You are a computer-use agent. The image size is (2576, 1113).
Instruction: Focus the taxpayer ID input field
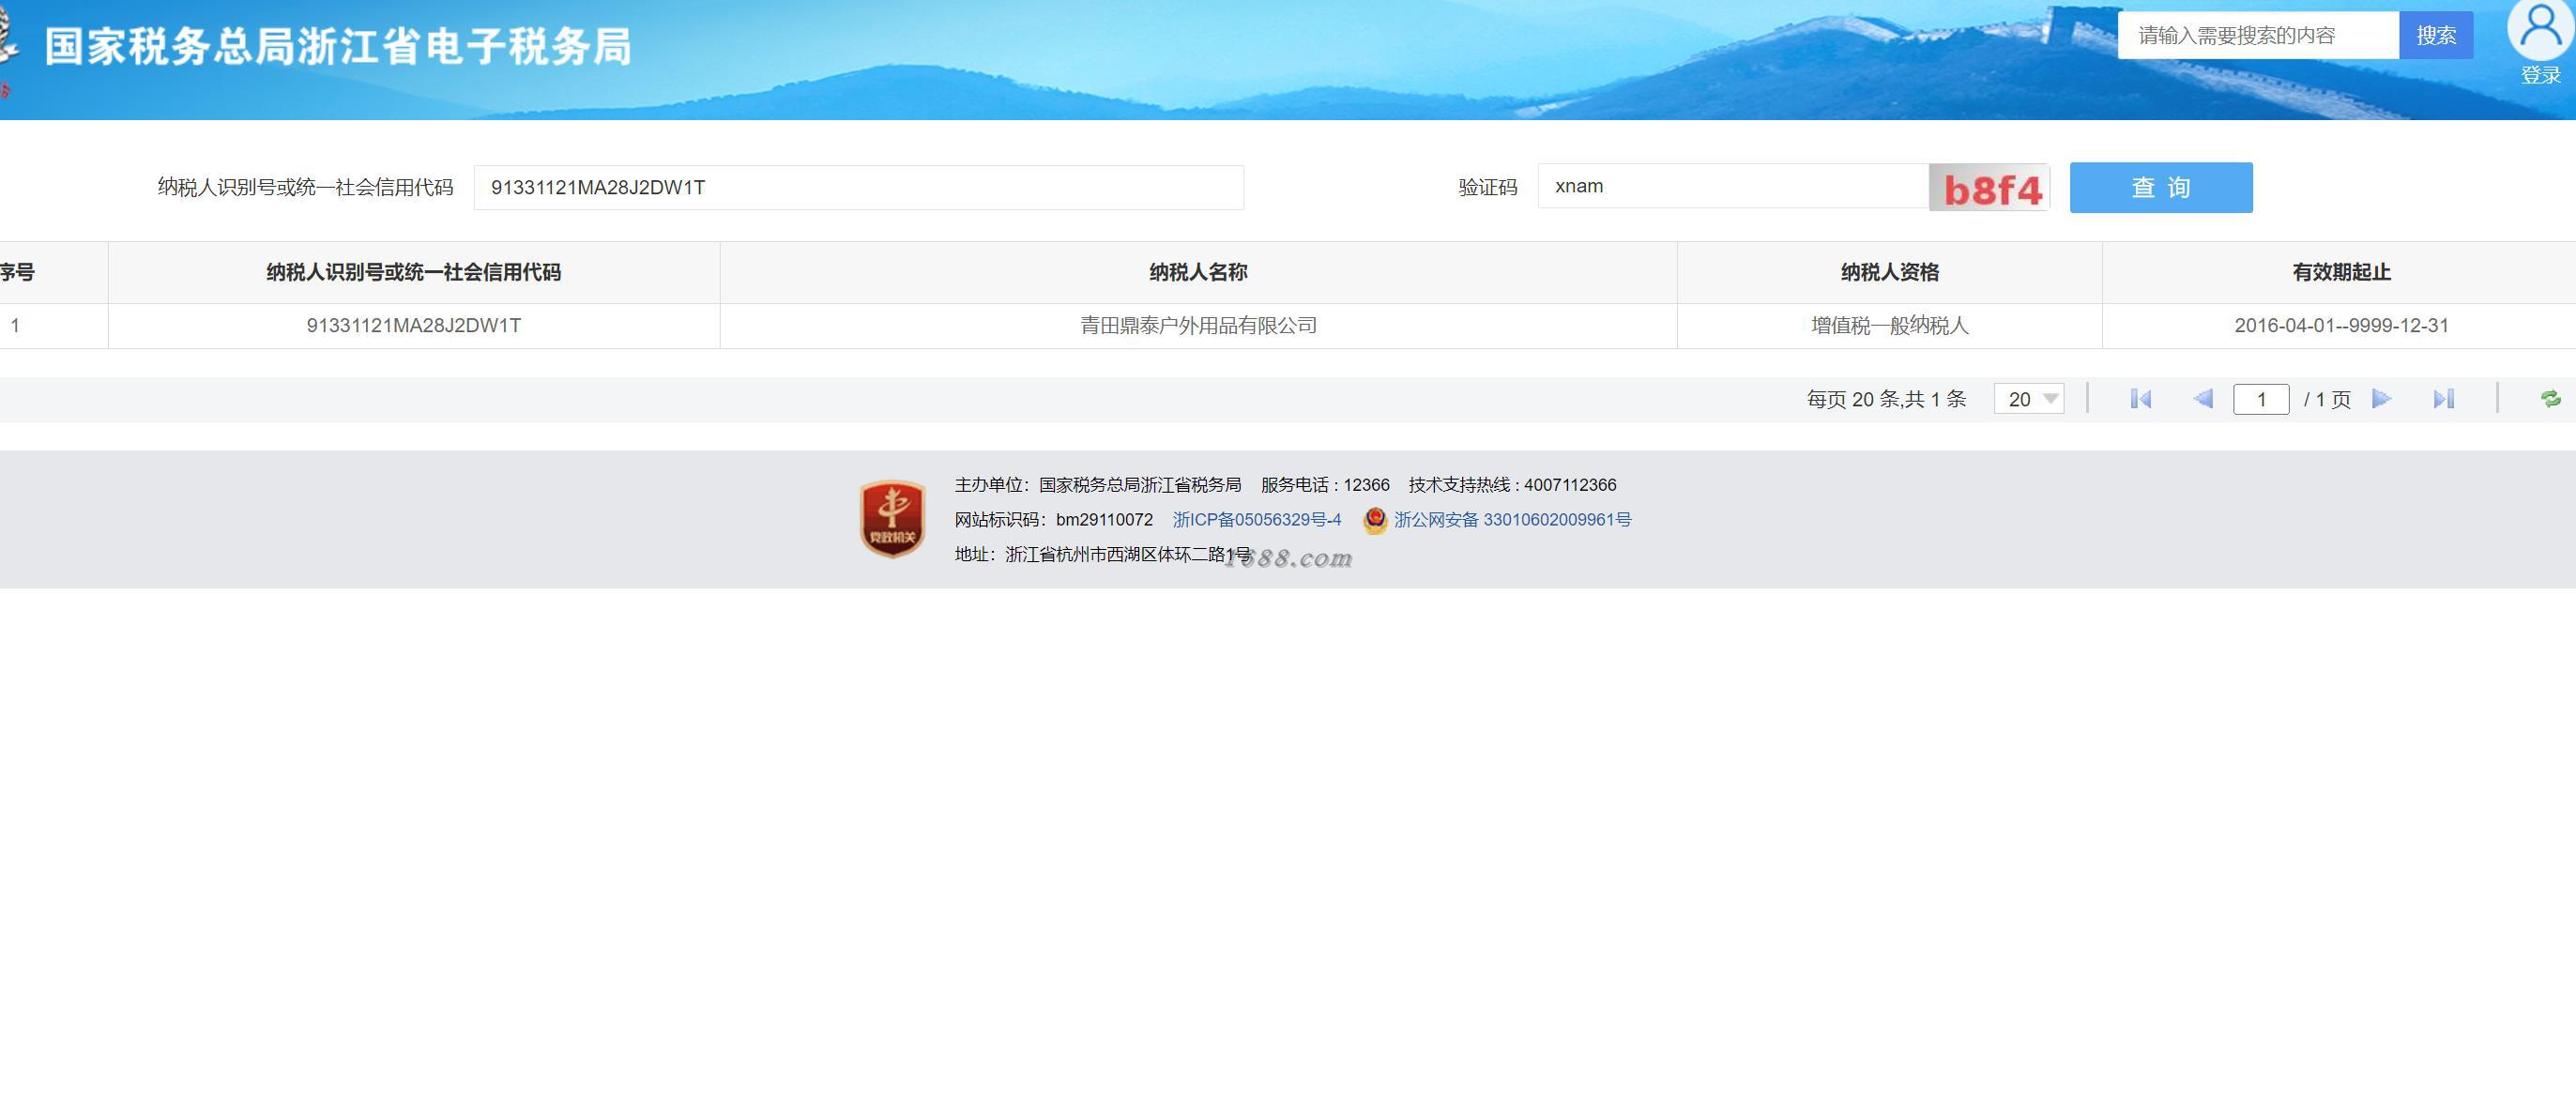[x=858, y=188]
